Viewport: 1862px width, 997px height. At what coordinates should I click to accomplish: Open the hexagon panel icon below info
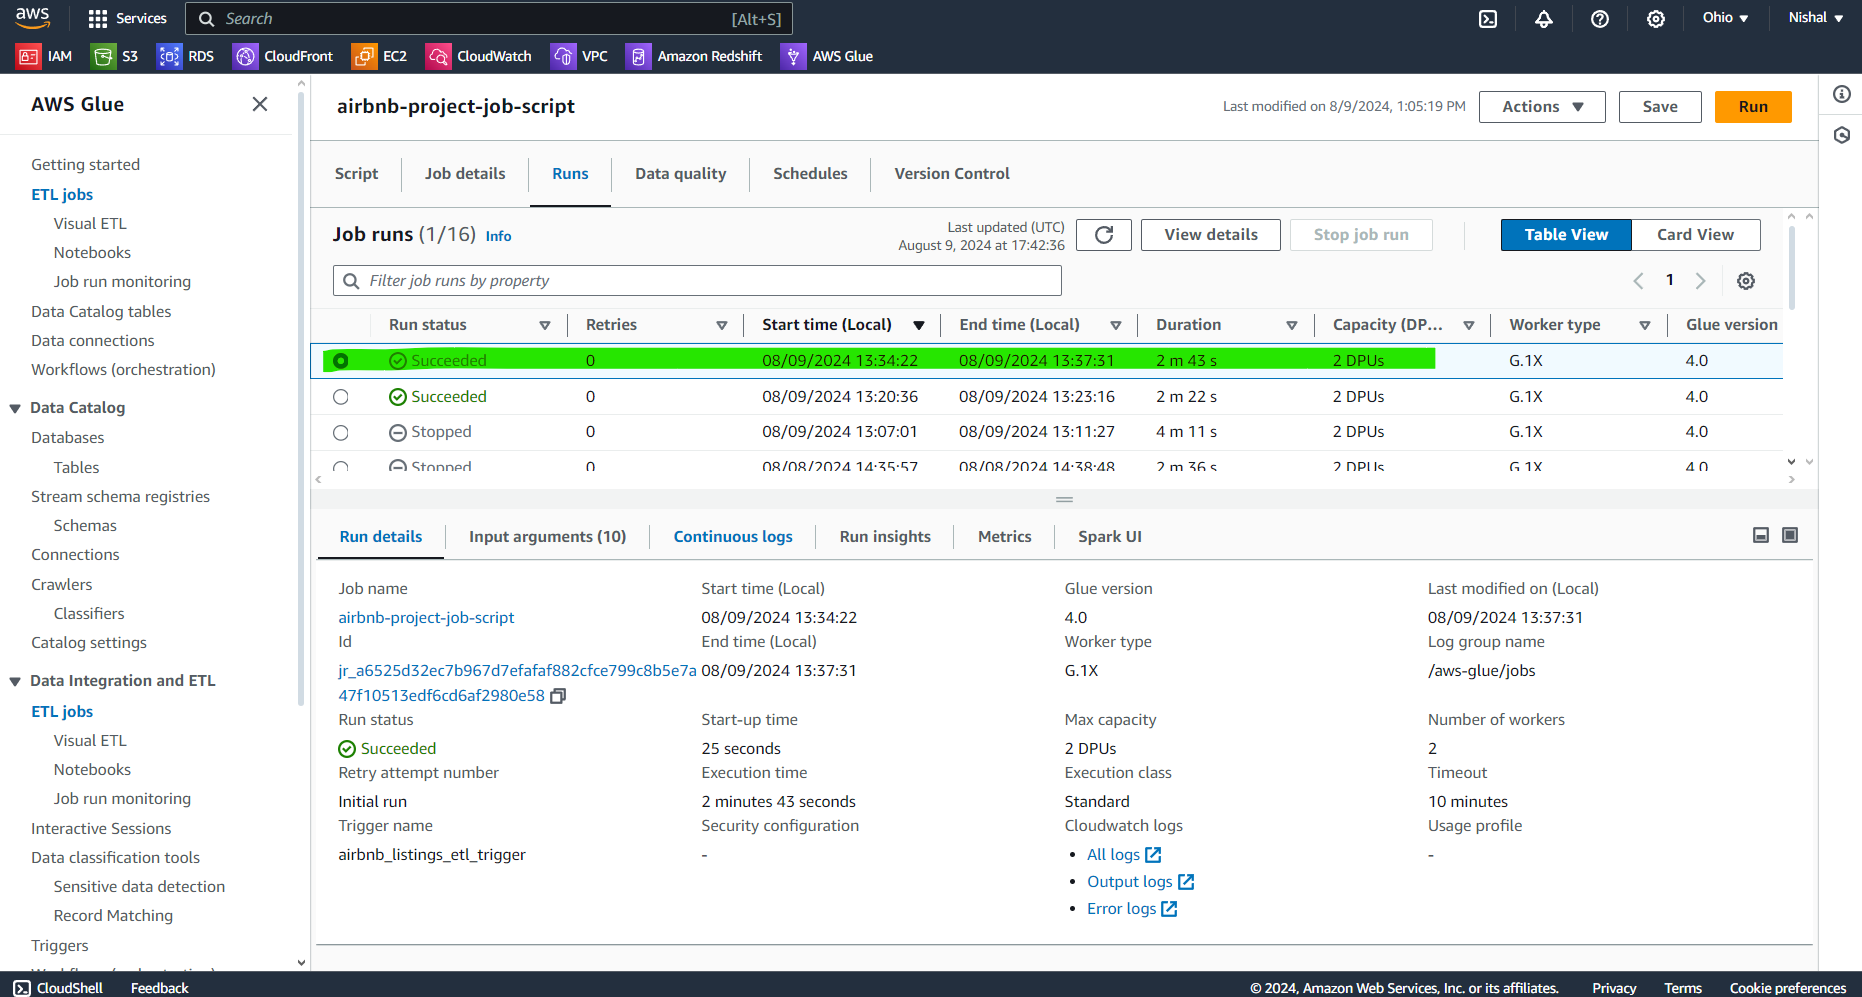pyautogui.click(x=1842, y=135)
